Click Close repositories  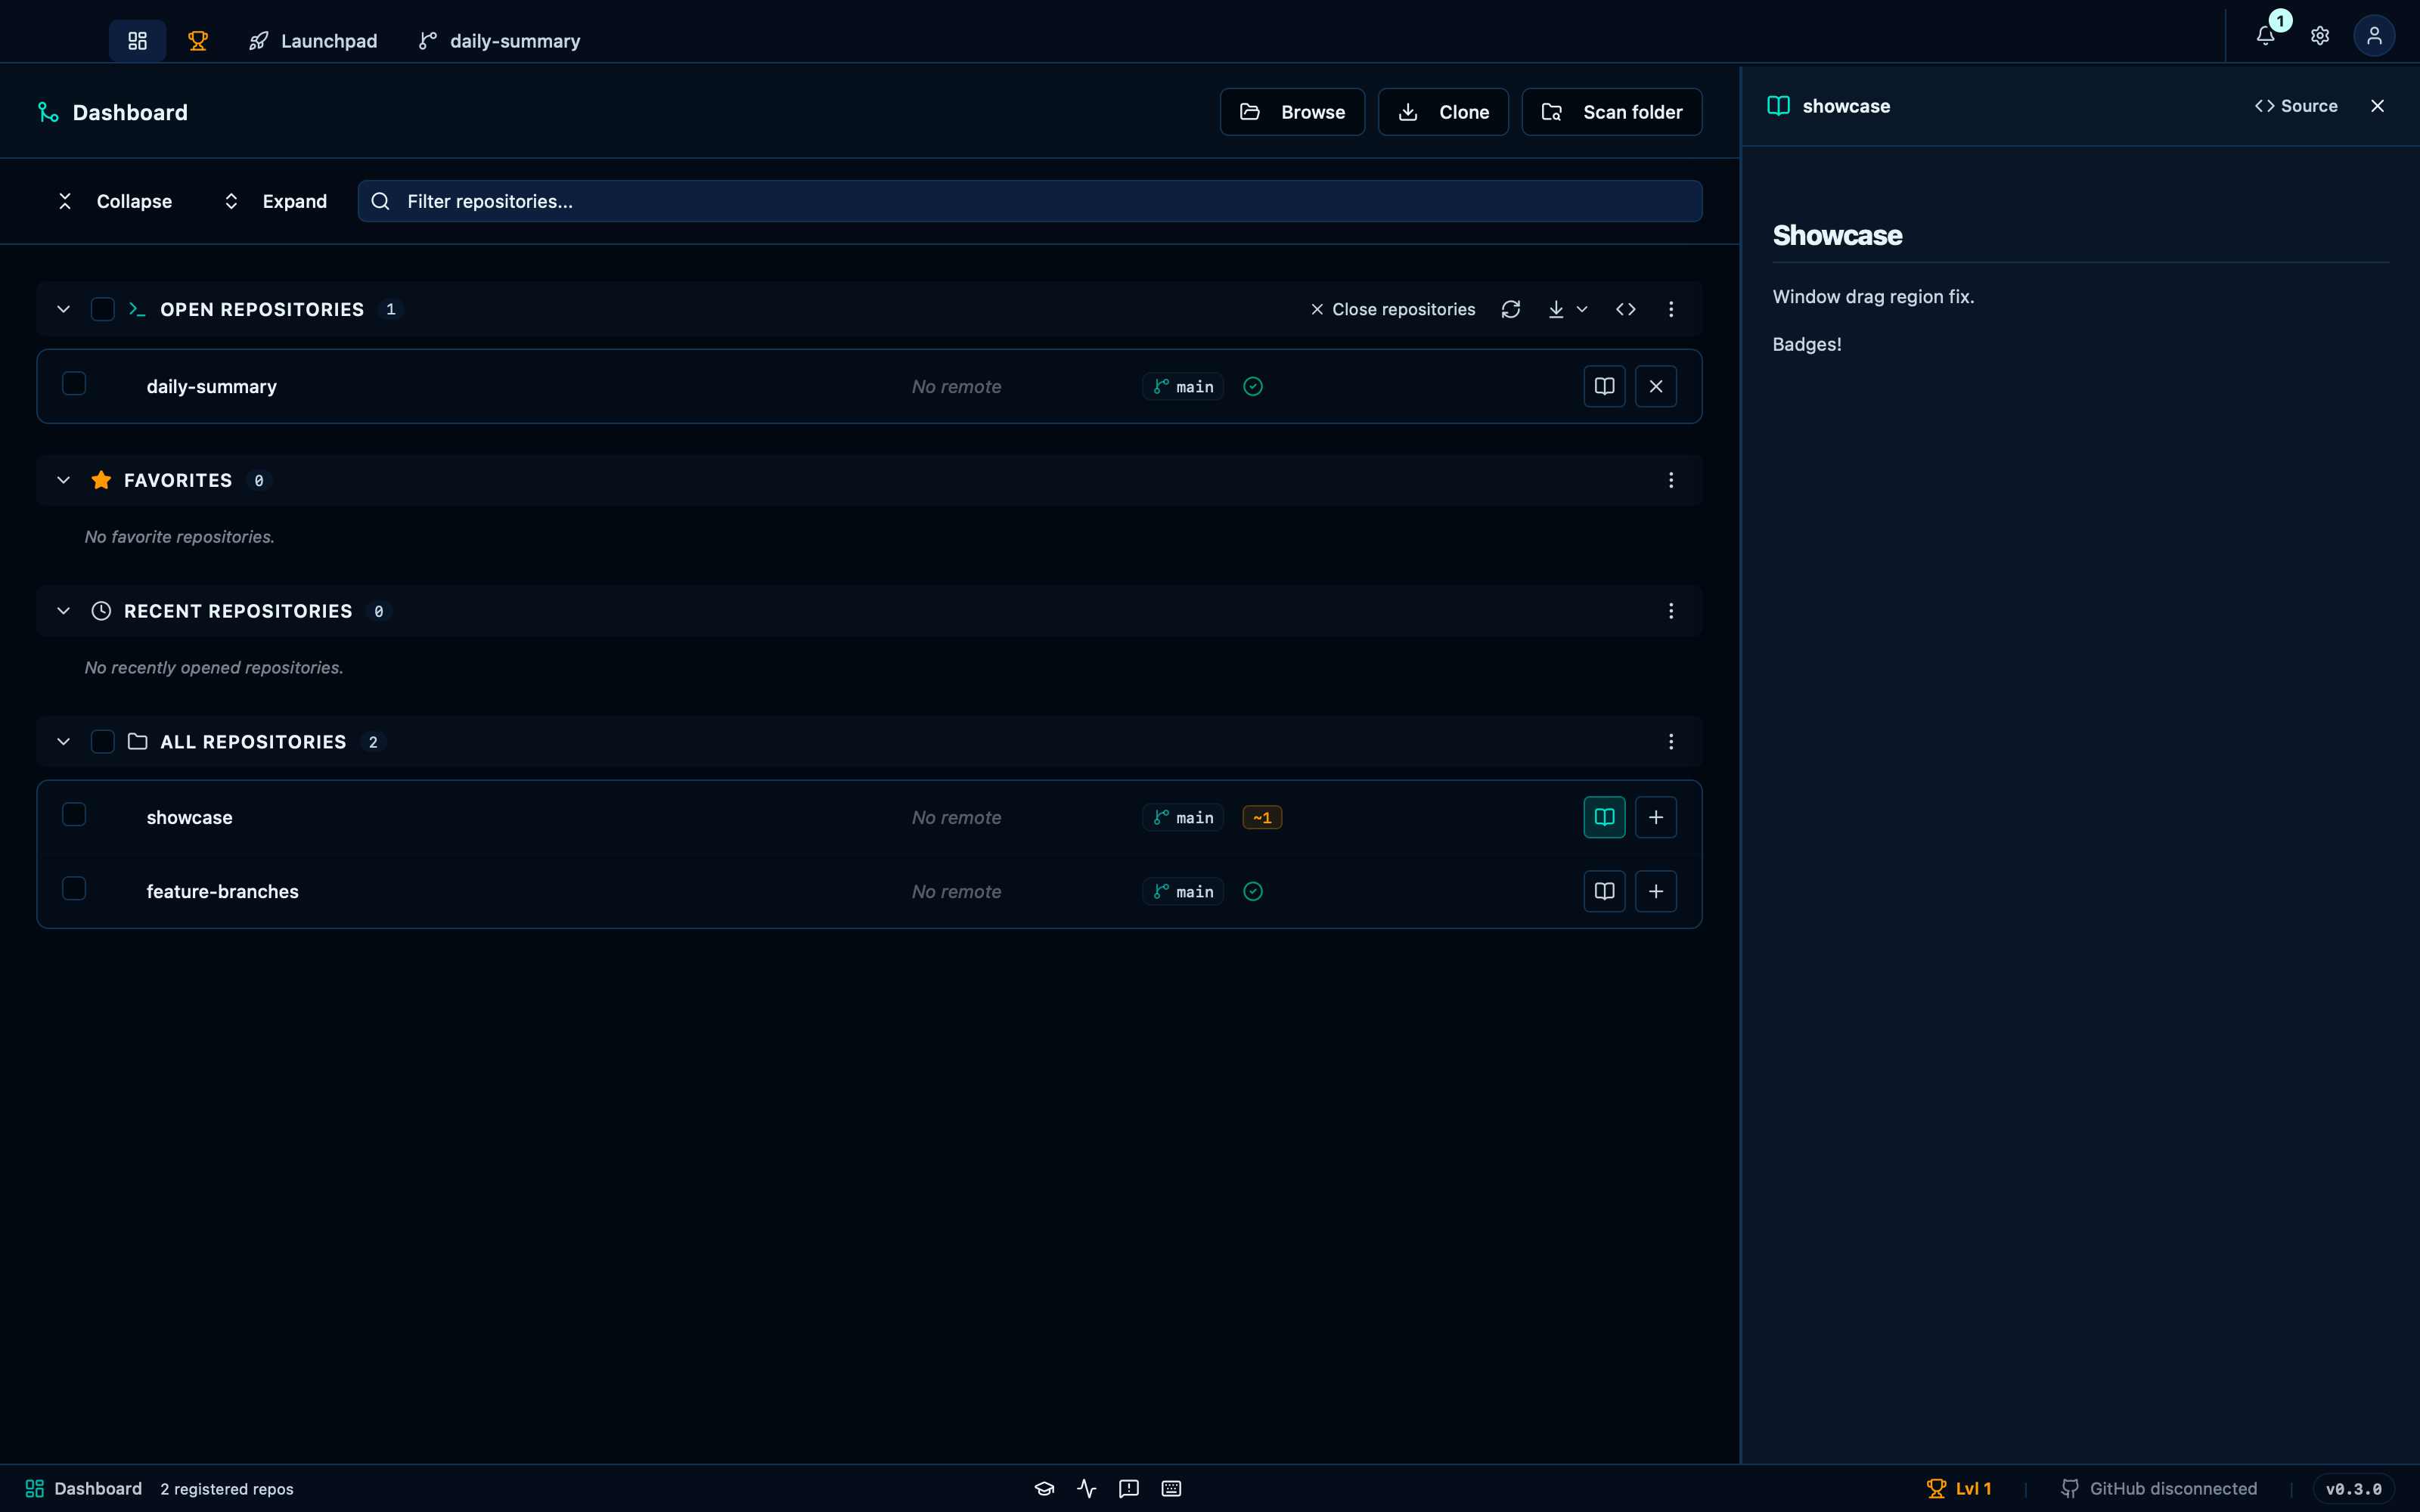pyautogui.click(x=1393, y=309)
